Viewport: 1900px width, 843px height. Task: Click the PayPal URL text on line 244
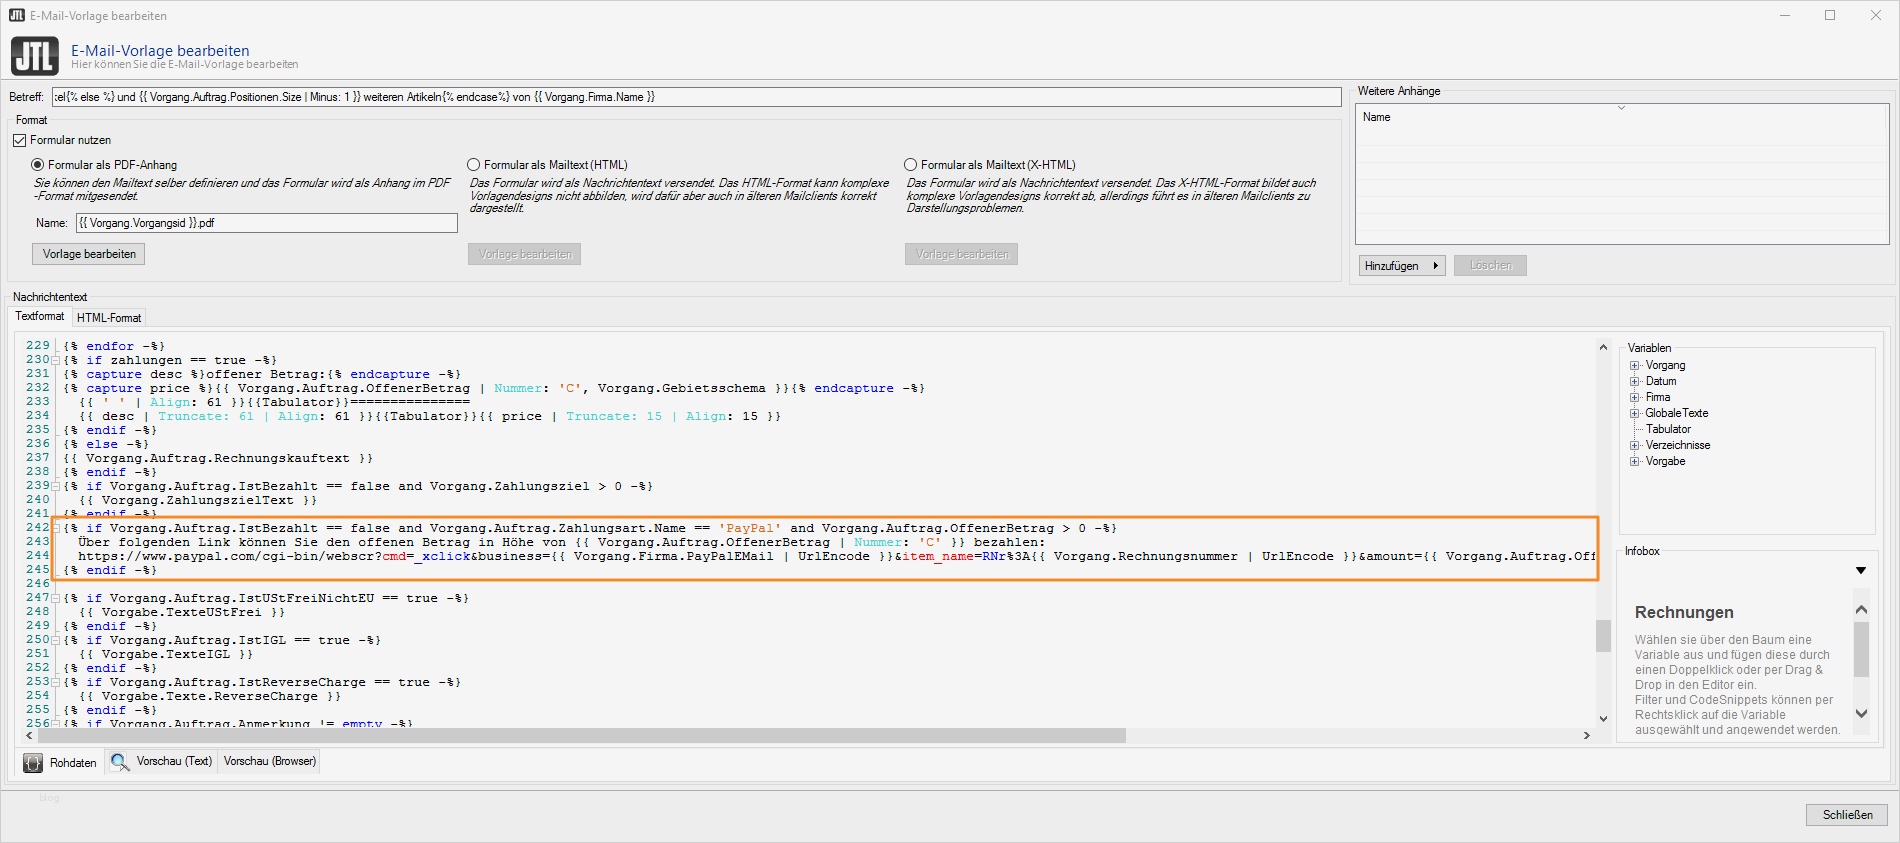(x=836, y=556)
